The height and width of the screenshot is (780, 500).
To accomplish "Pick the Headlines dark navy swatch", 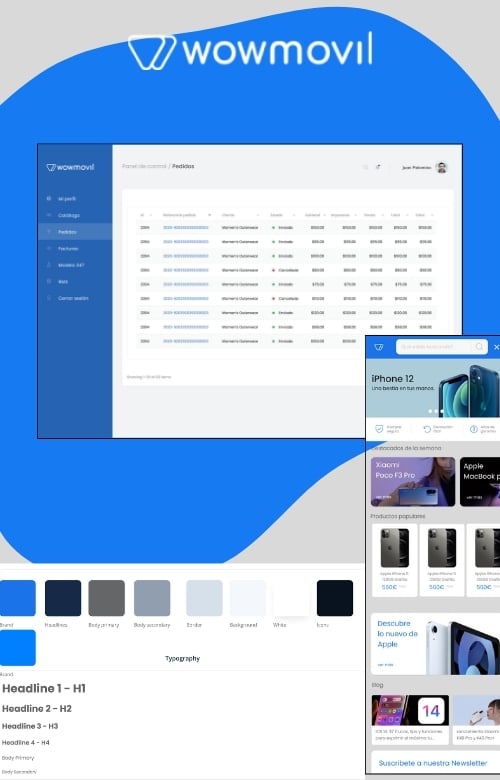I will [x=63, y=597].
